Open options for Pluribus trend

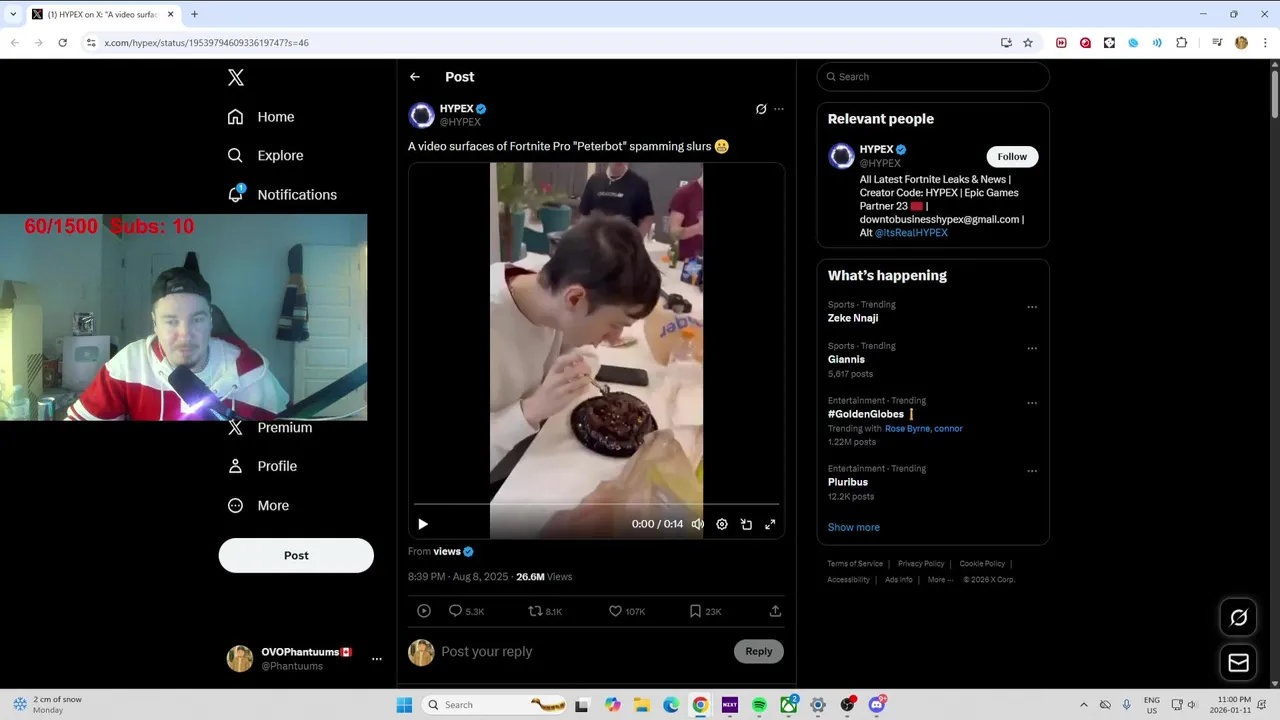pyautogui.click(x=1032, y=472)
